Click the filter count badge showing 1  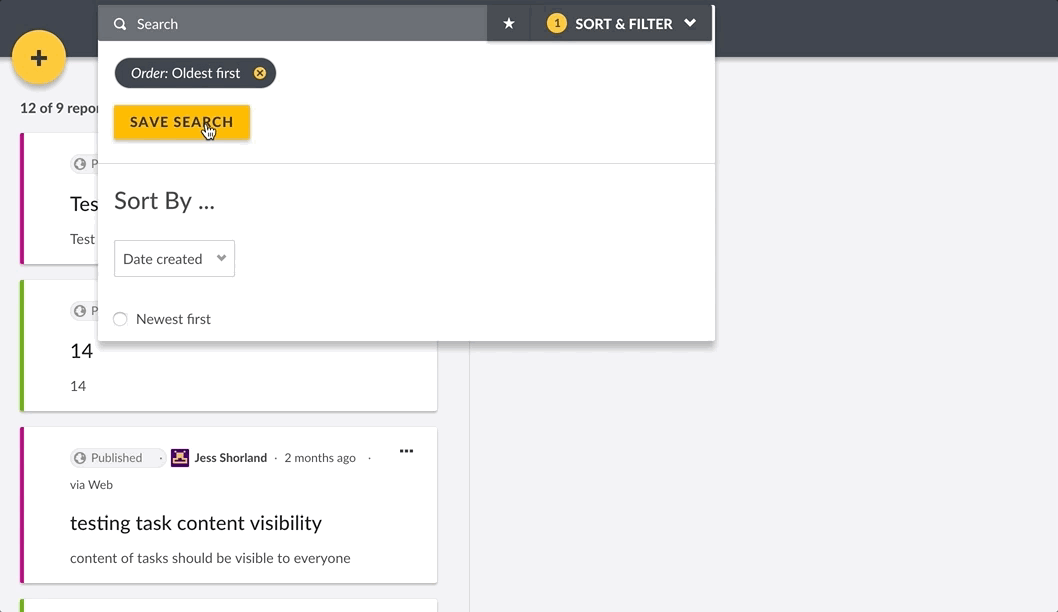pos(557,24)
